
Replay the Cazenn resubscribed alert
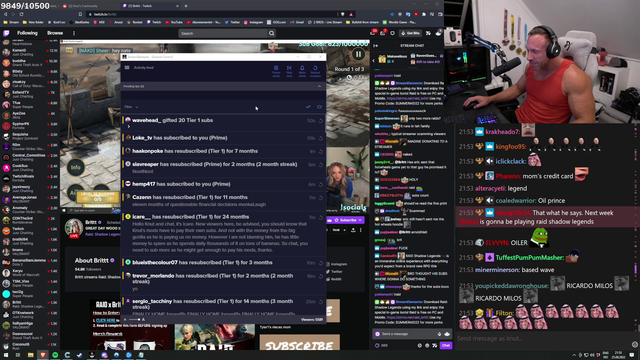click(321, 198)
